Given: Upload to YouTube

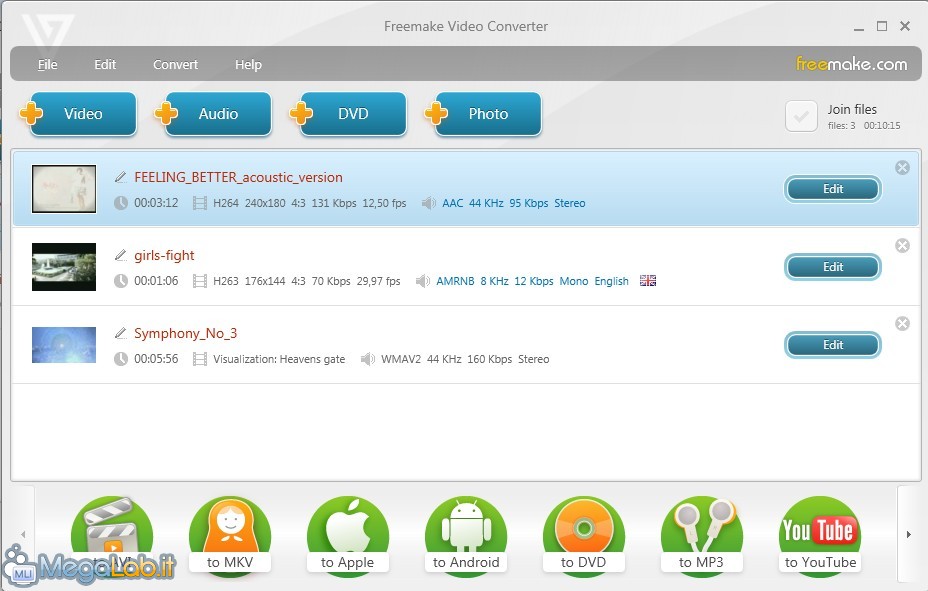Looking at the screenshot, I should tap(820, 535).
